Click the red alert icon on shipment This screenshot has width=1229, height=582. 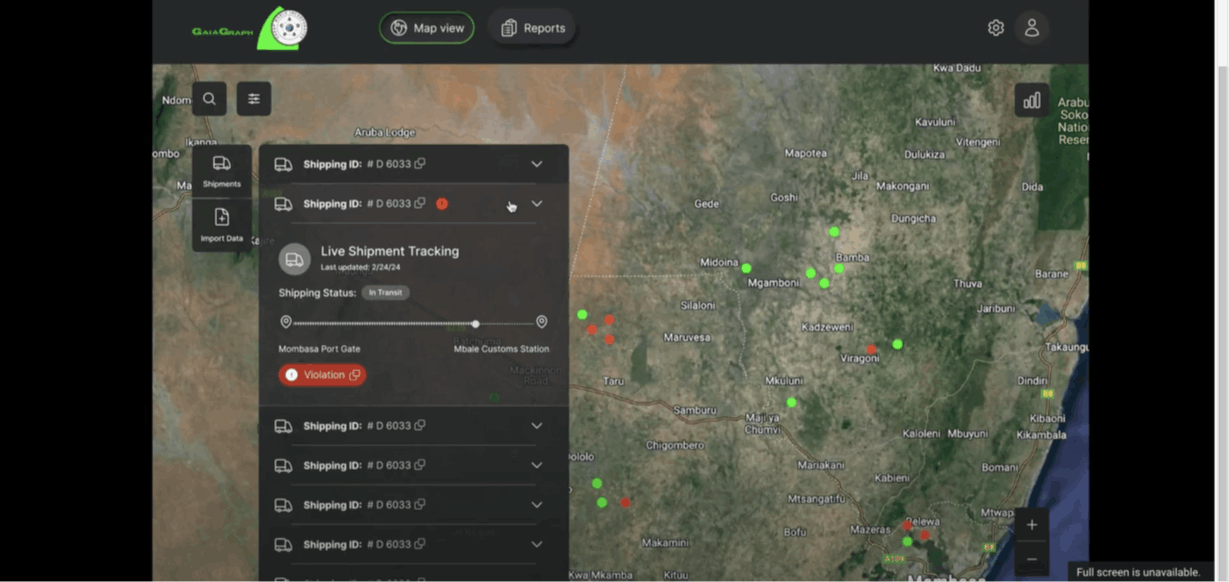[x=442, y=204]
